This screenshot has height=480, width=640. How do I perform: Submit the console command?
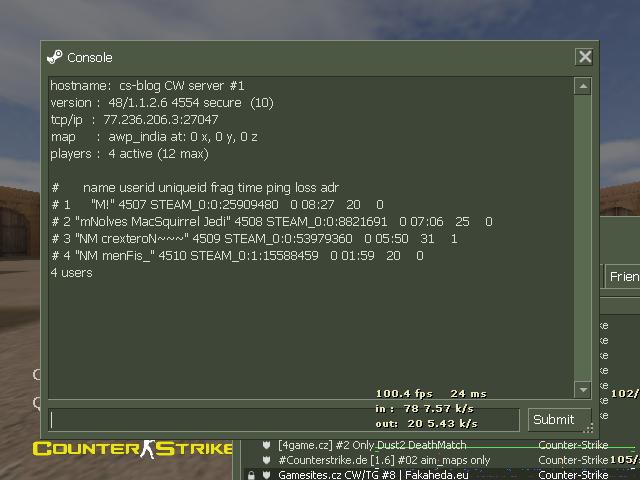pos(559,419)
